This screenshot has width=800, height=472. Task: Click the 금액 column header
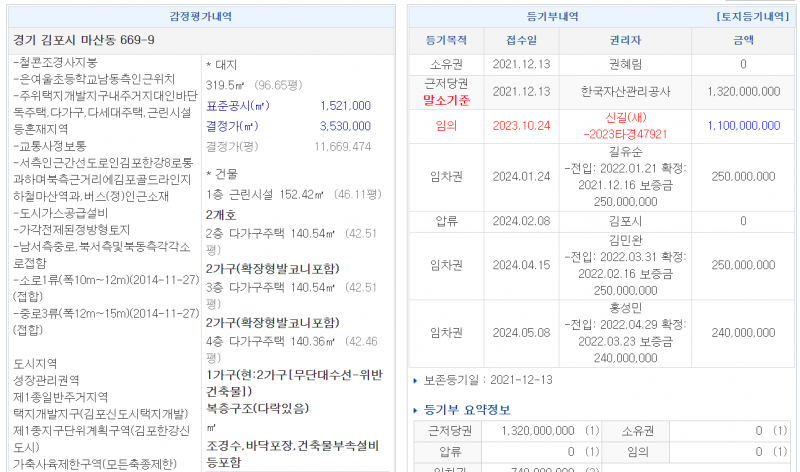[743, 41]
